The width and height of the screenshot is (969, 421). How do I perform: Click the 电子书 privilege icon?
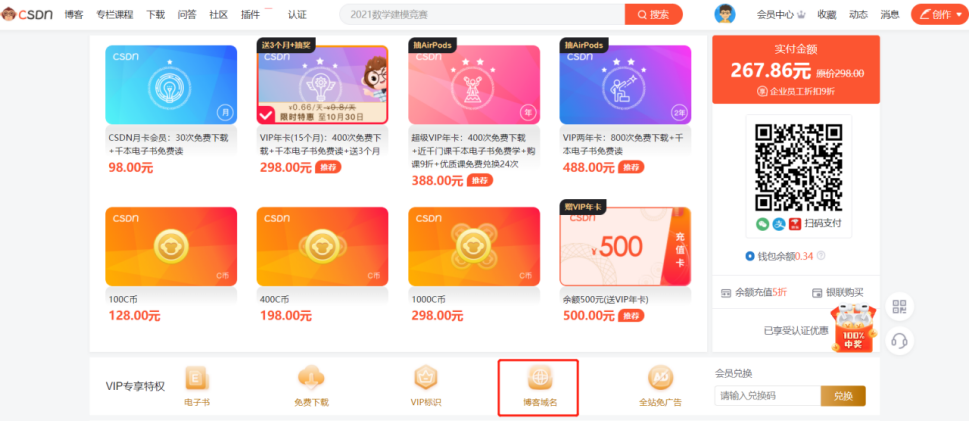[x=197, y=377]
